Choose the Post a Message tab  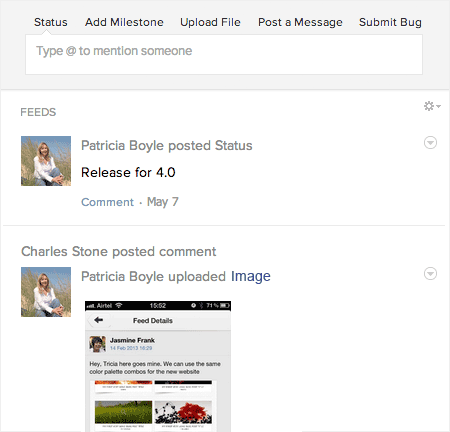point(300,22)
